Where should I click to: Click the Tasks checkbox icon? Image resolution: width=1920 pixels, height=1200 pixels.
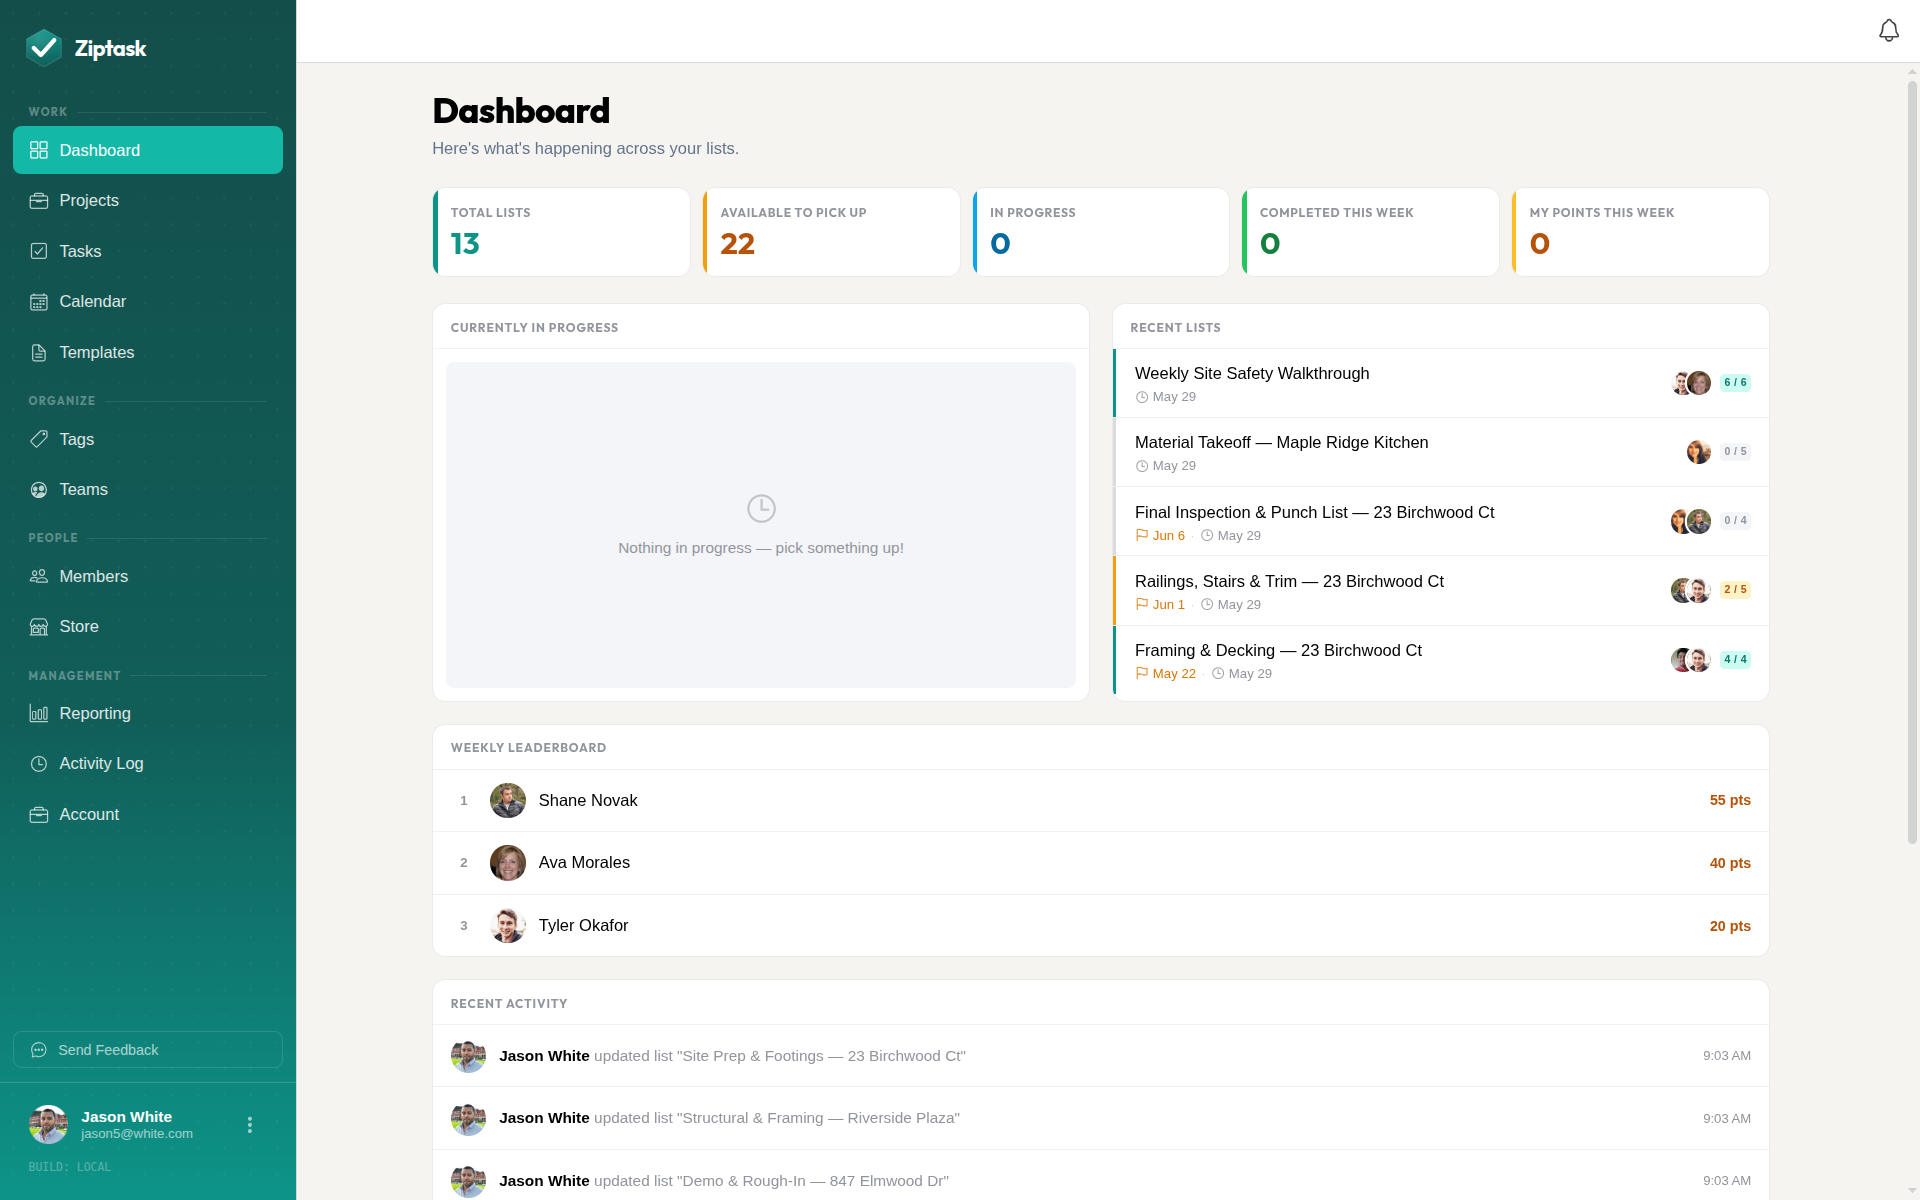[x=39, y=251]
